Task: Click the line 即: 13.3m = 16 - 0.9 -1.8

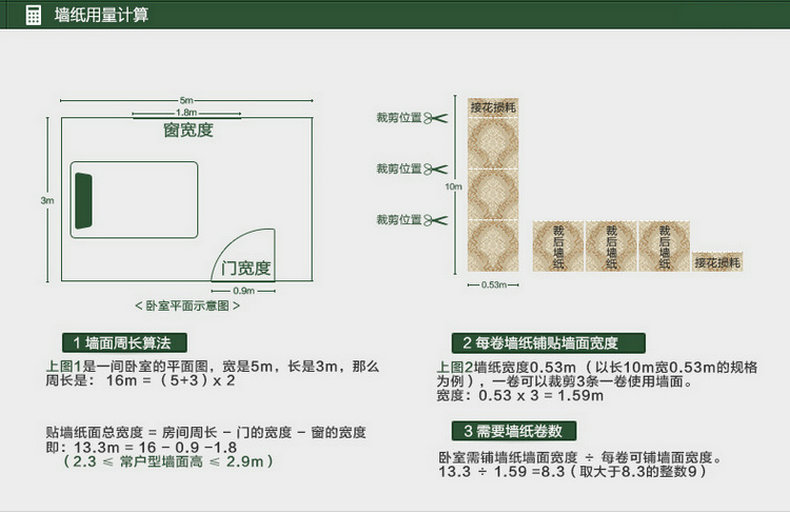Action: tap(141, 447)
